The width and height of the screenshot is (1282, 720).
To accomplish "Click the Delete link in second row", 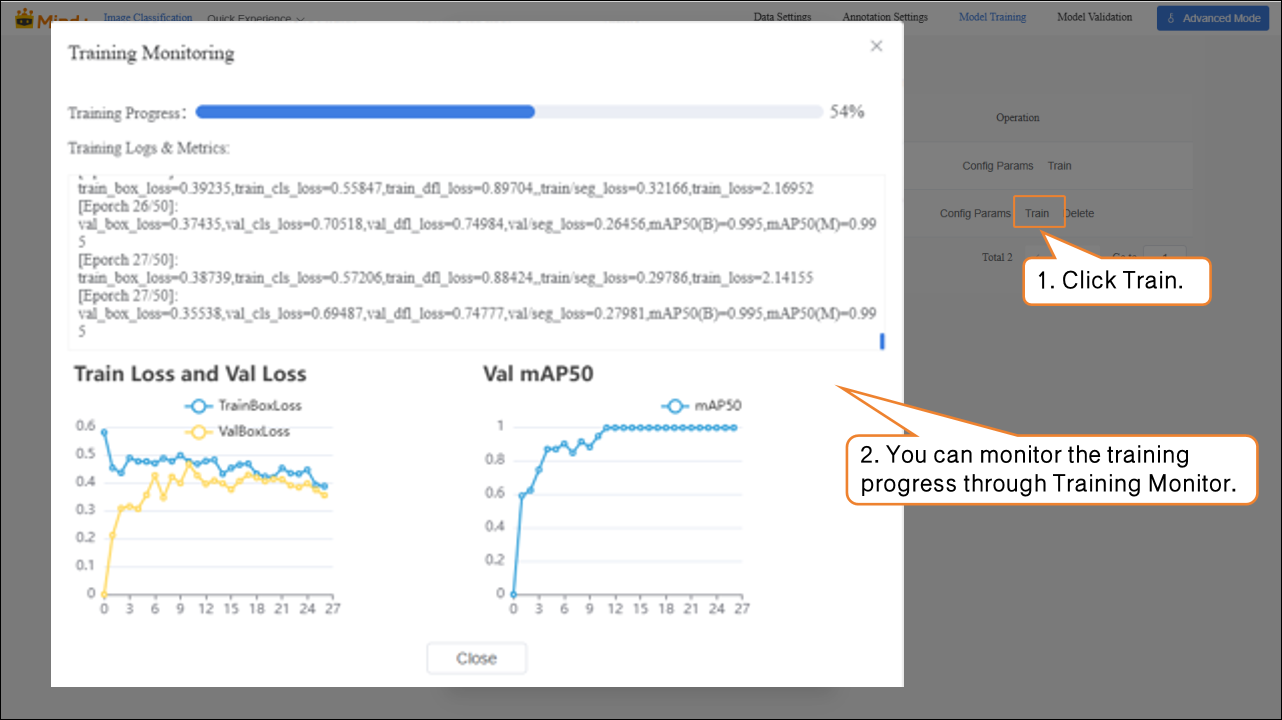I will 1080,213.
